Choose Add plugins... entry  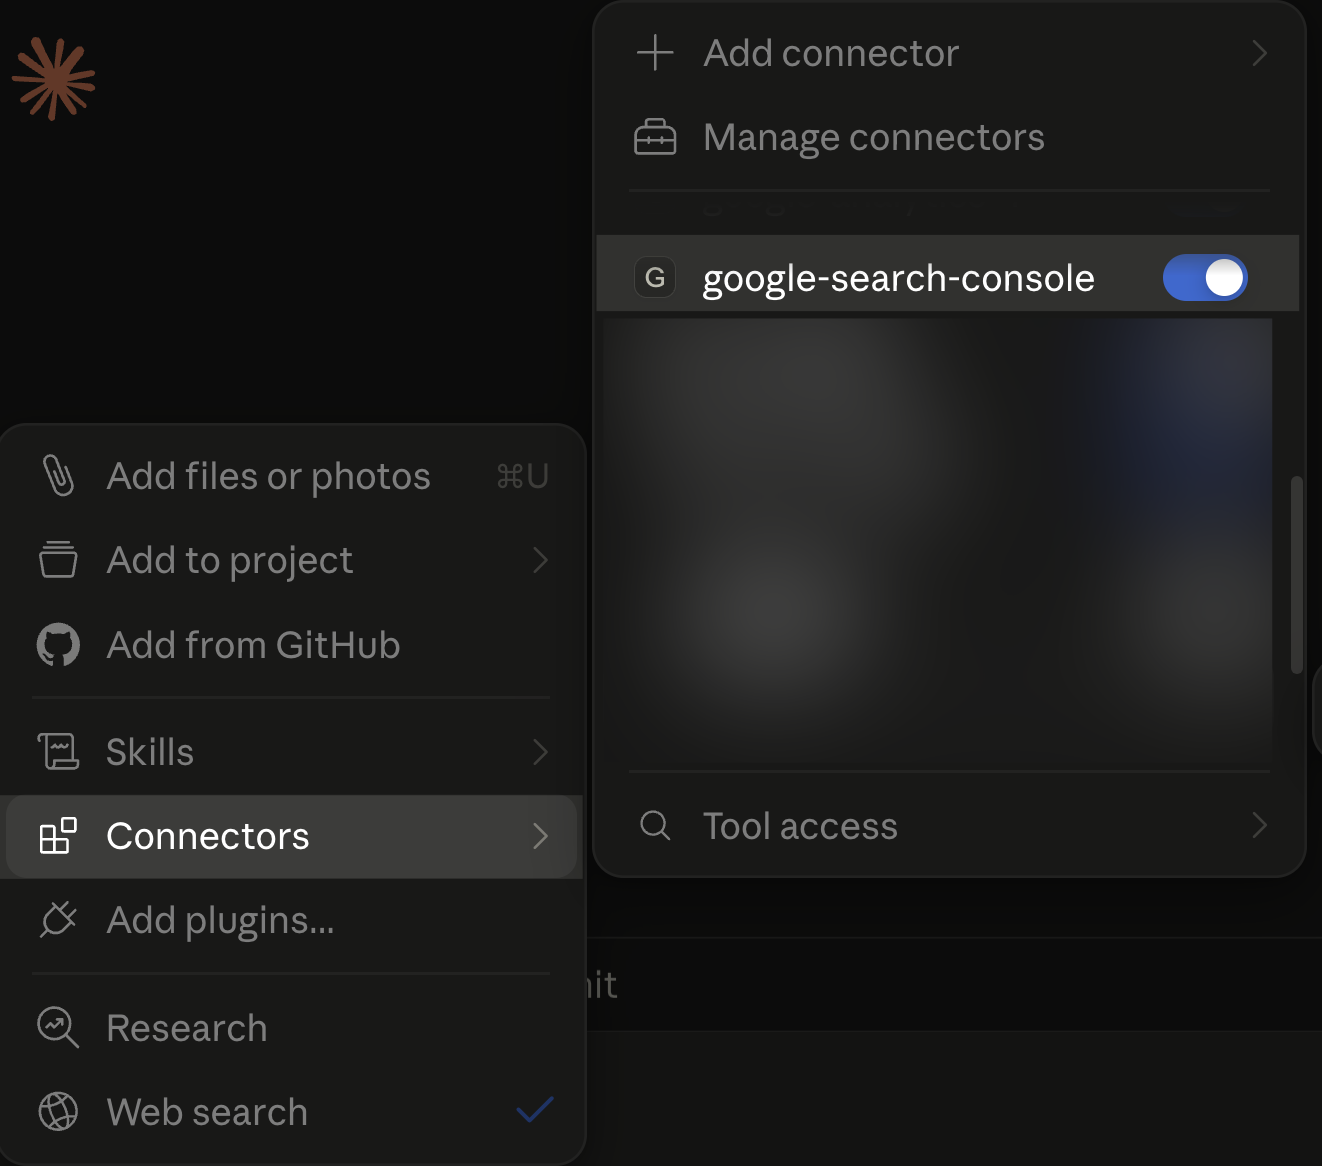(x=292, y=920)
